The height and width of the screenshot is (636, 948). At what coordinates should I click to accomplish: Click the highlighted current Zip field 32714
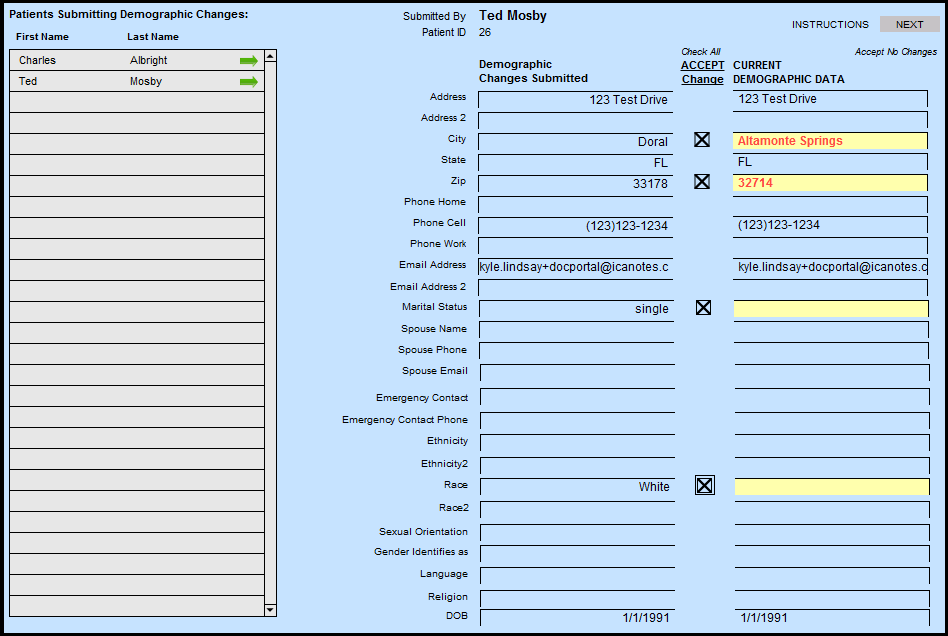point(830,183)
